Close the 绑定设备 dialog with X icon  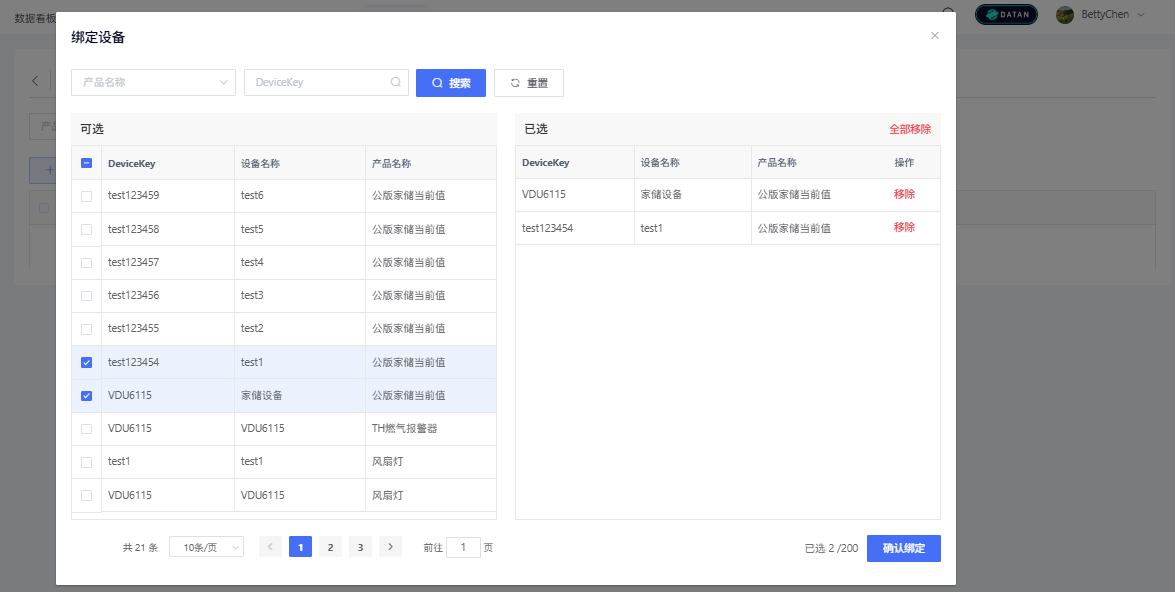935,36
